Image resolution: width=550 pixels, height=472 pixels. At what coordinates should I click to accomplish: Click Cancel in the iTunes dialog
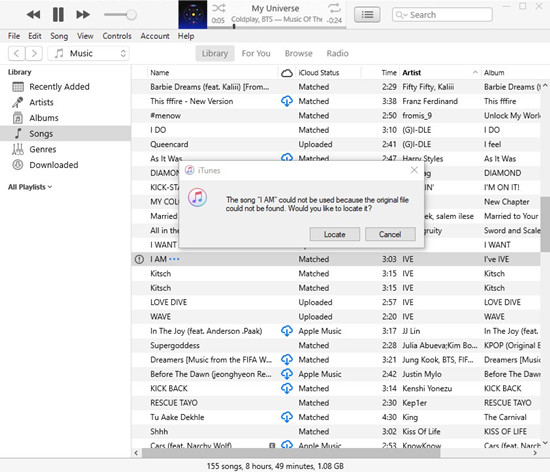tap(390, 234)
